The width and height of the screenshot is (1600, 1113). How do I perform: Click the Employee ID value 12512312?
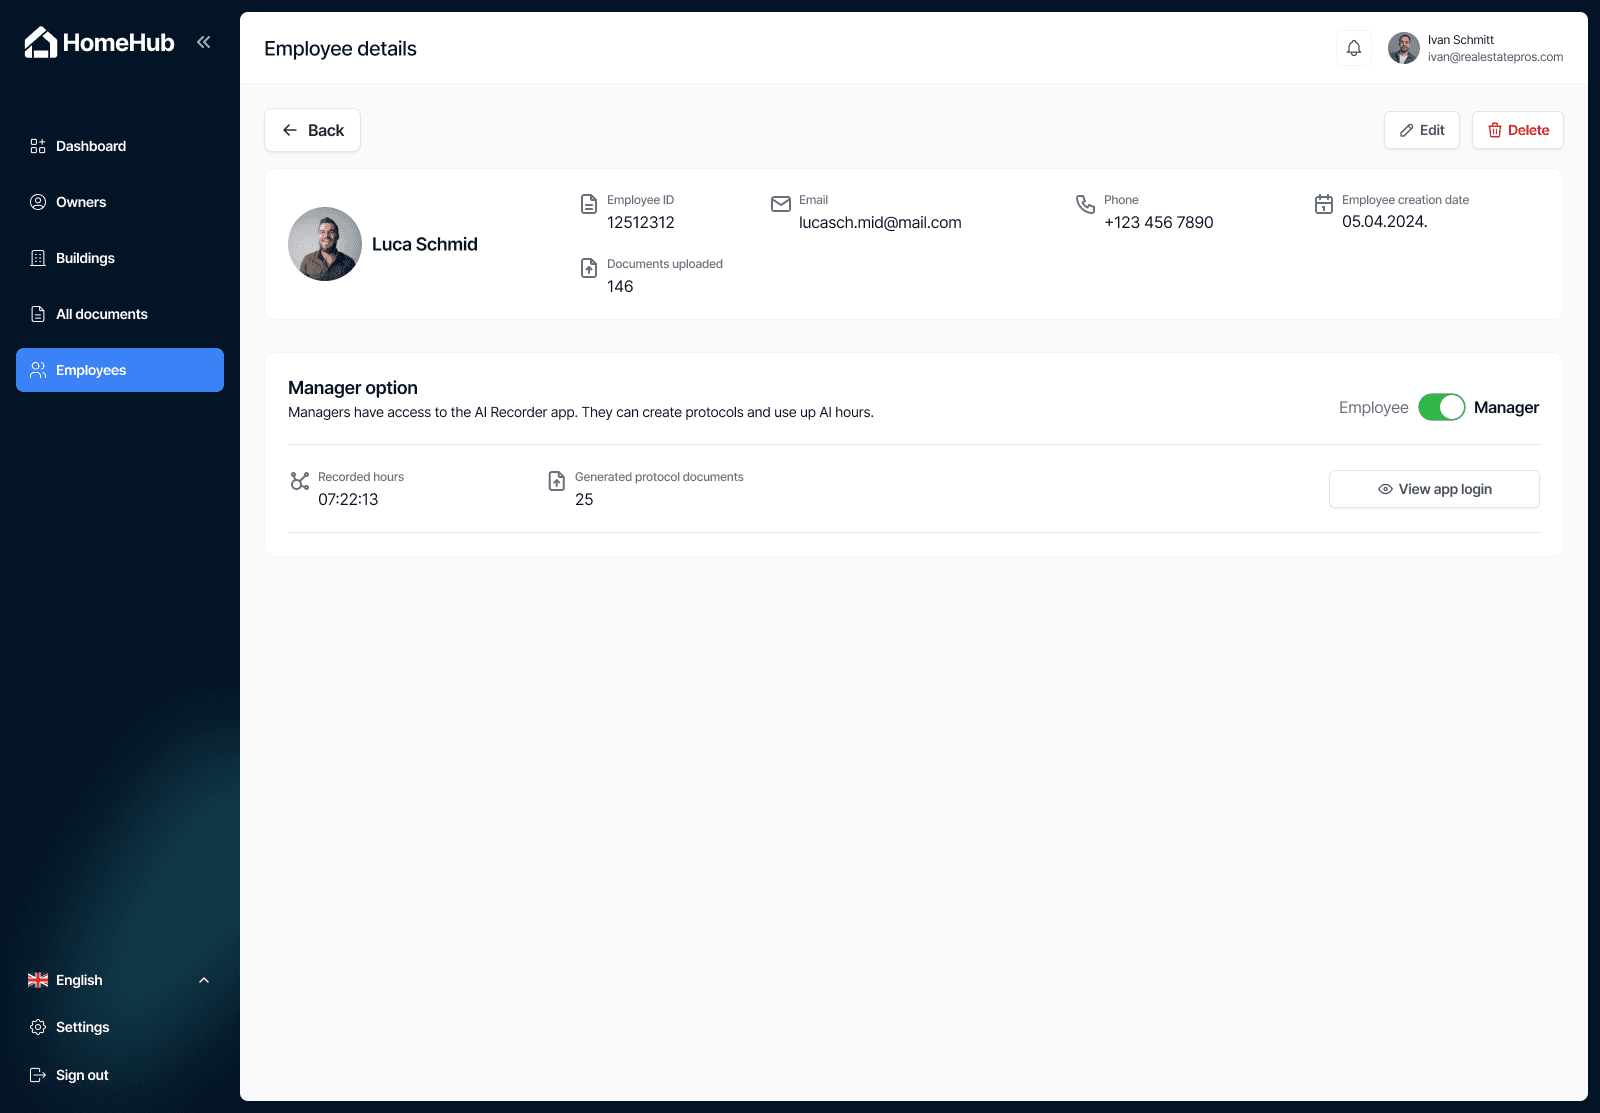tap(641, 223)
